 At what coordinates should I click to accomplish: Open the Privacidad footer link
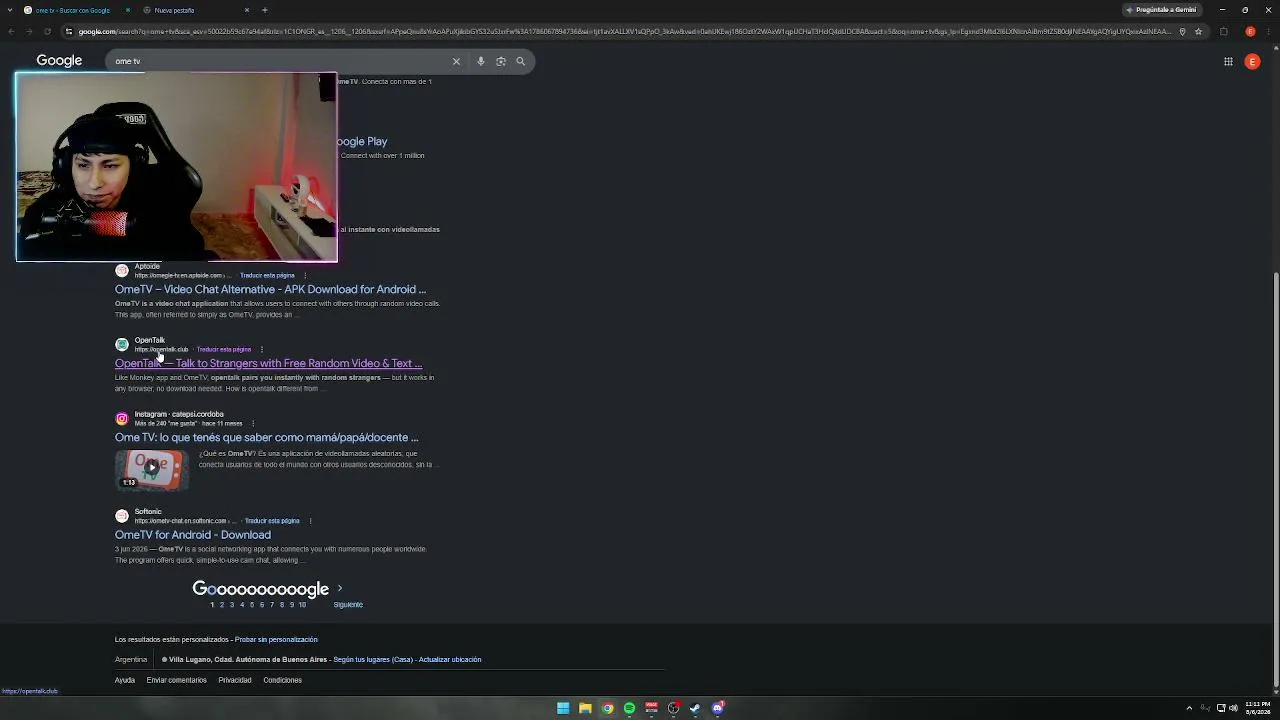(x=235, y=680)
